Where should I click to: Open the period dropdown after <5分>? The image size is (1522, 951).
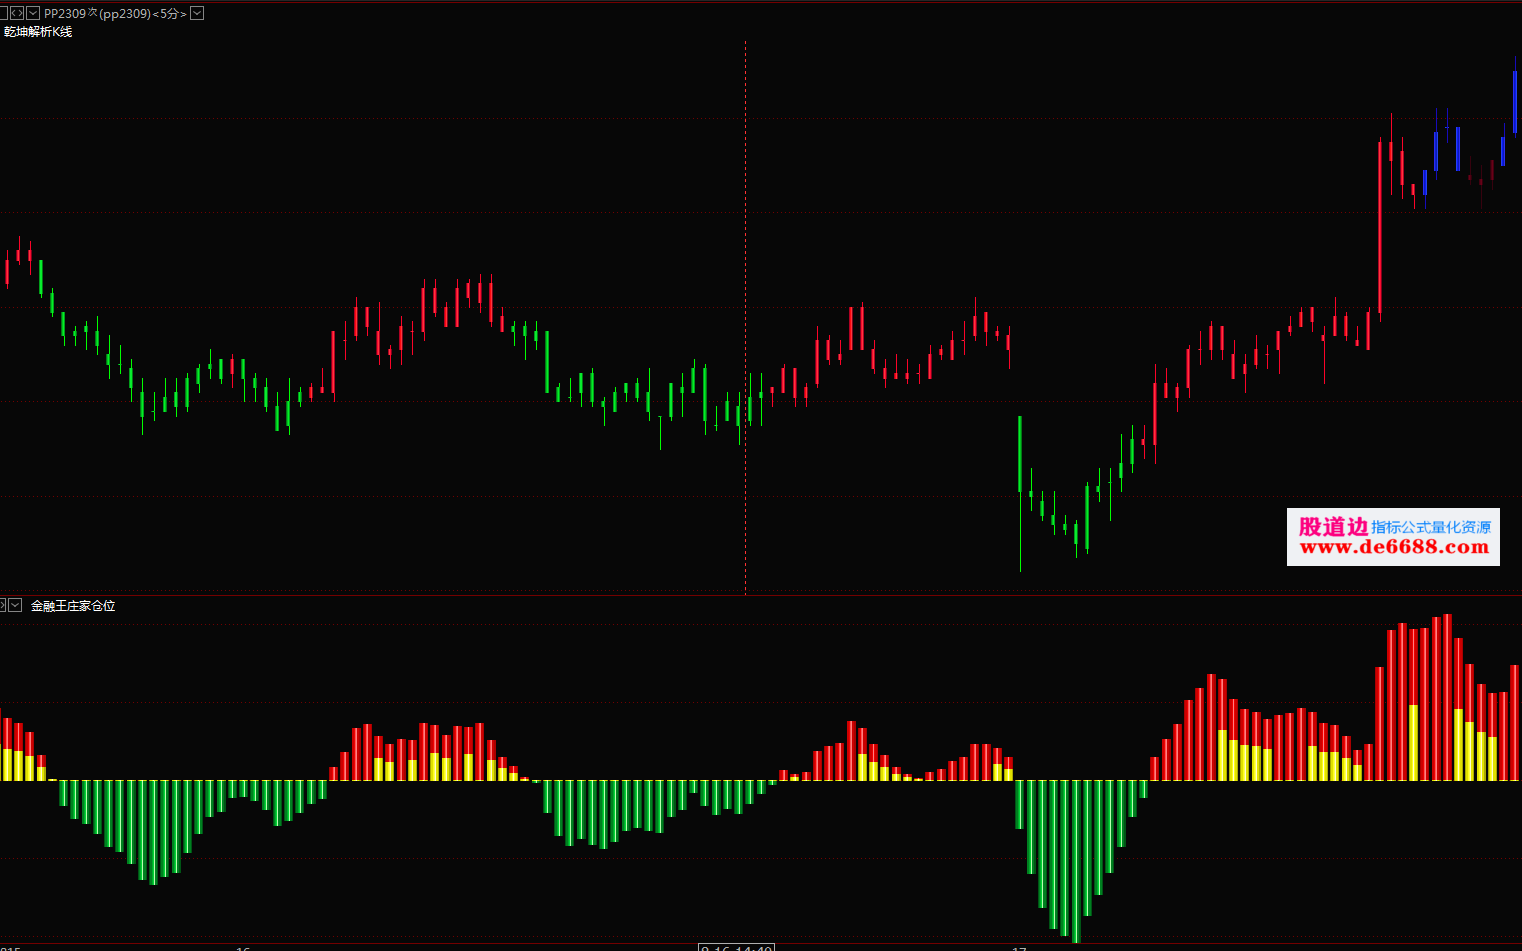[197, 13]
